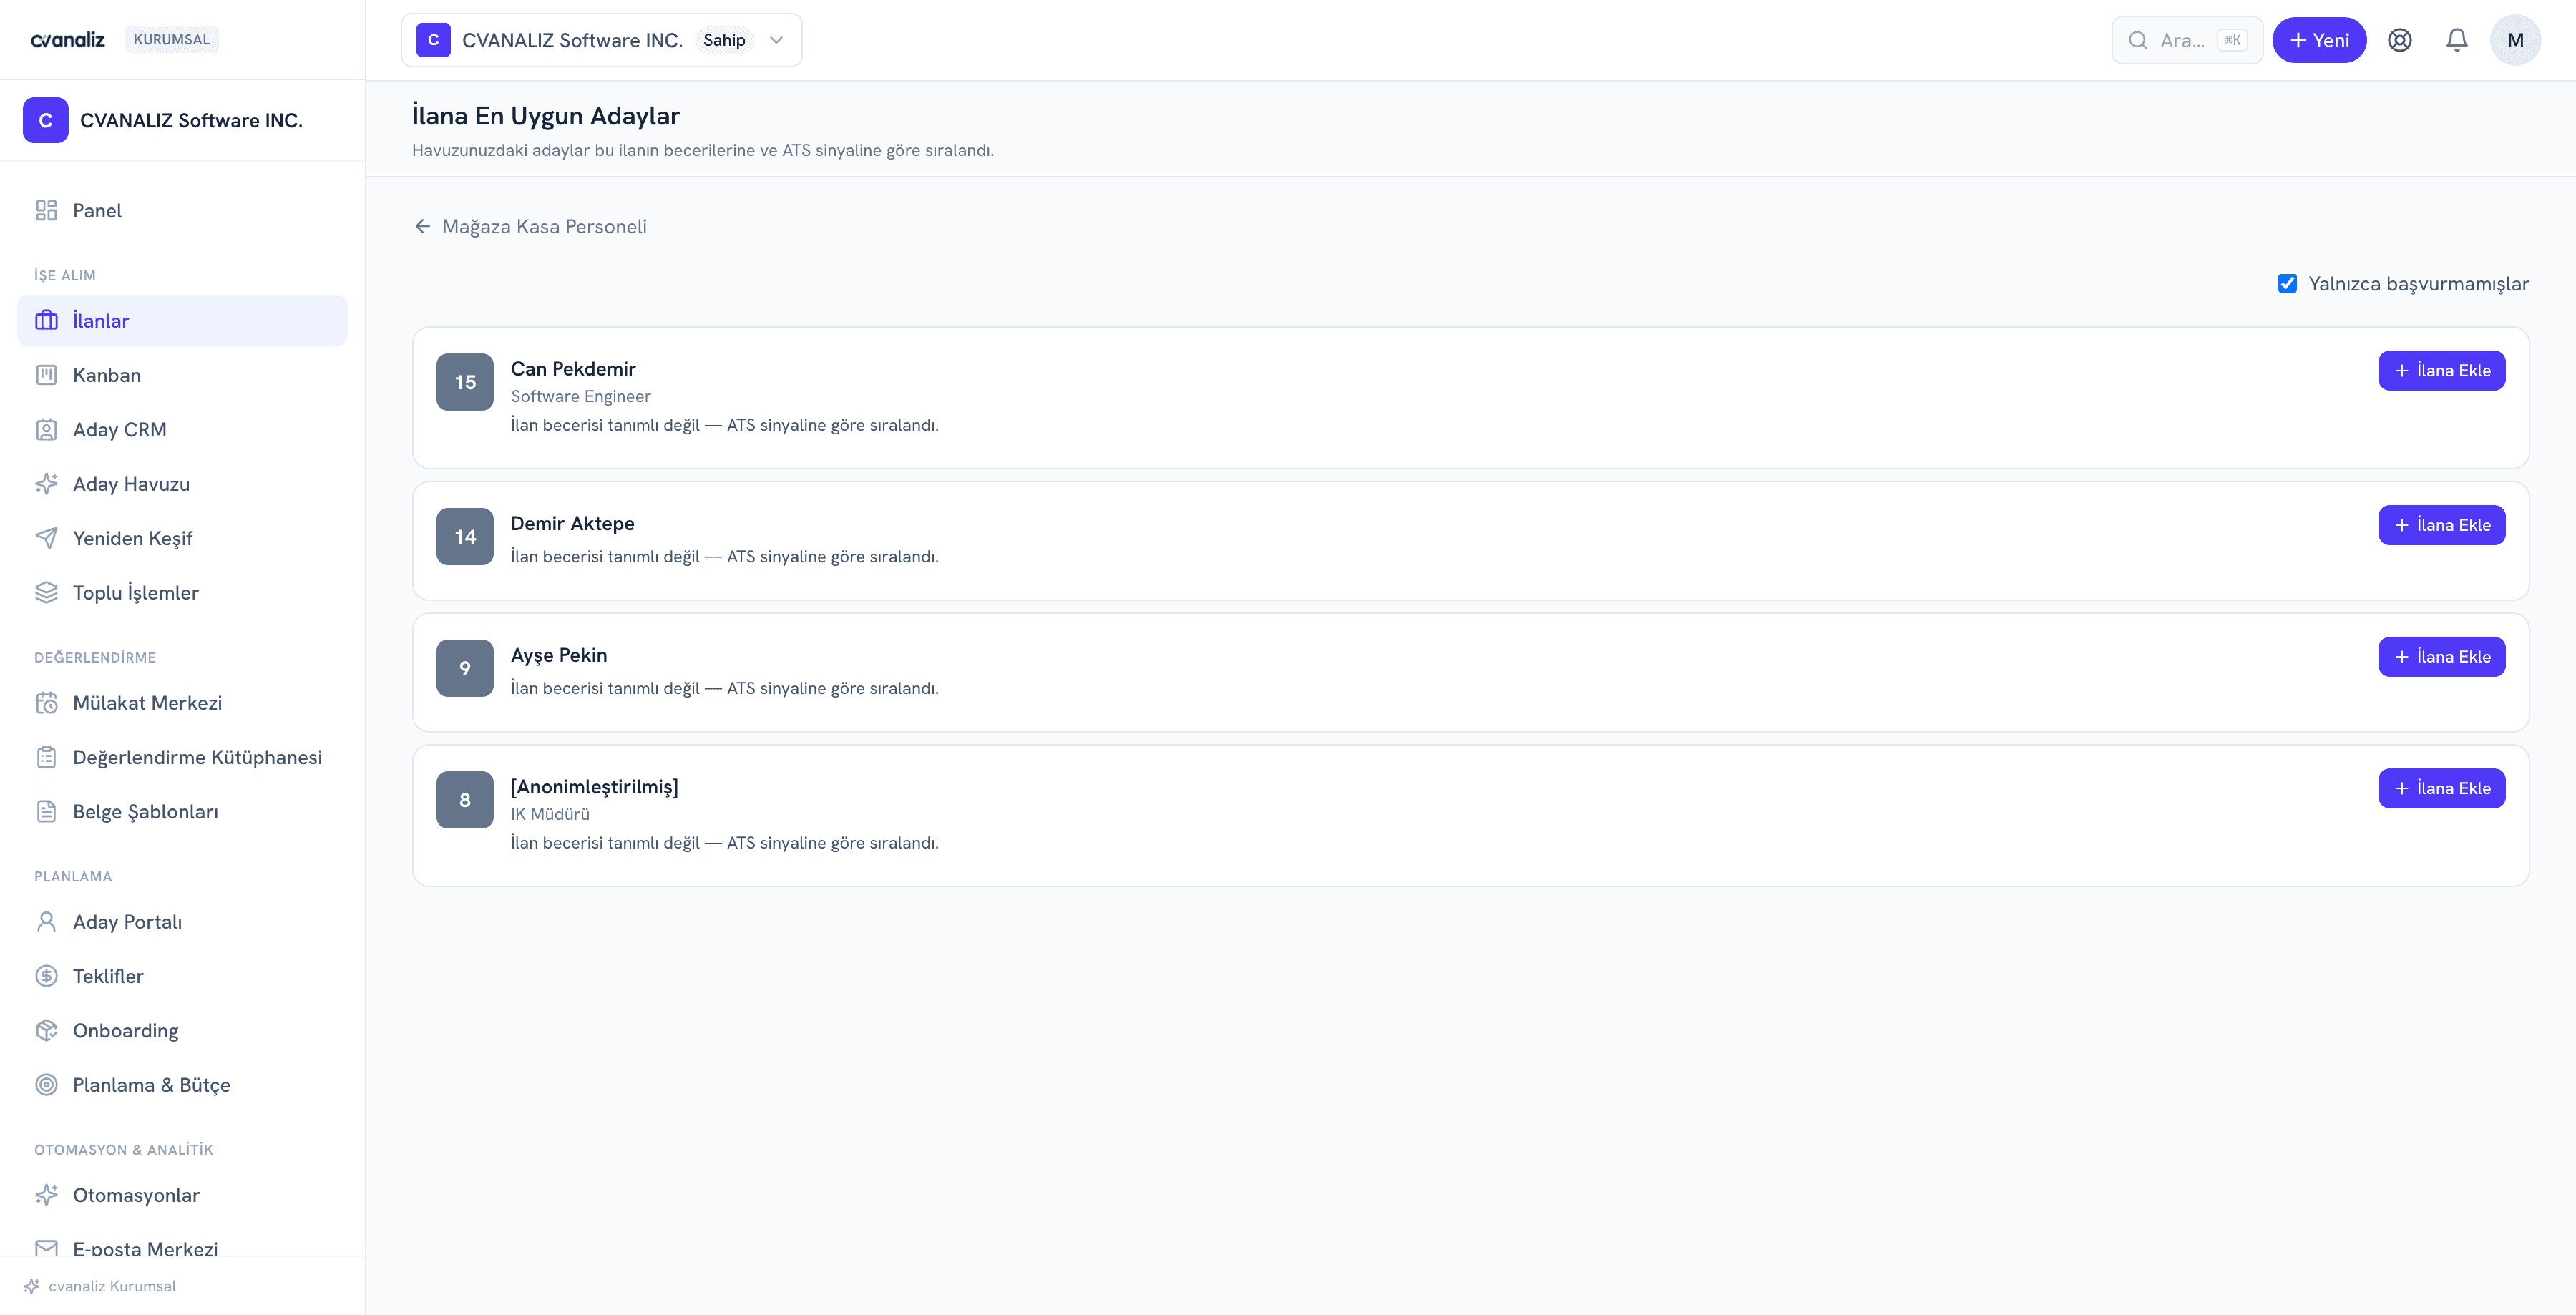Click the Teklifler dollar icon
The width and height of the screenshot is (2576, 1315).
click(46, 976)
